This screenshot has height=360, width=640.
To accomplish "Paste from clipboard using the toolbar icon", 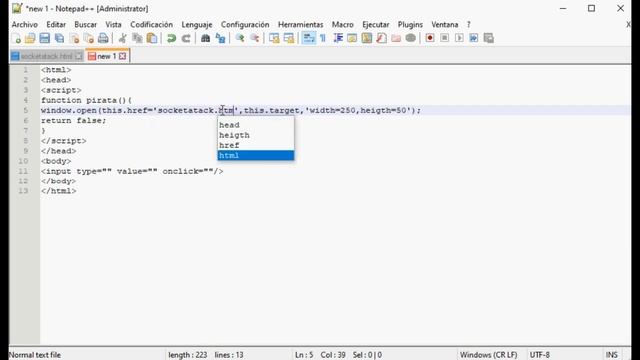I will coord(152,38).
